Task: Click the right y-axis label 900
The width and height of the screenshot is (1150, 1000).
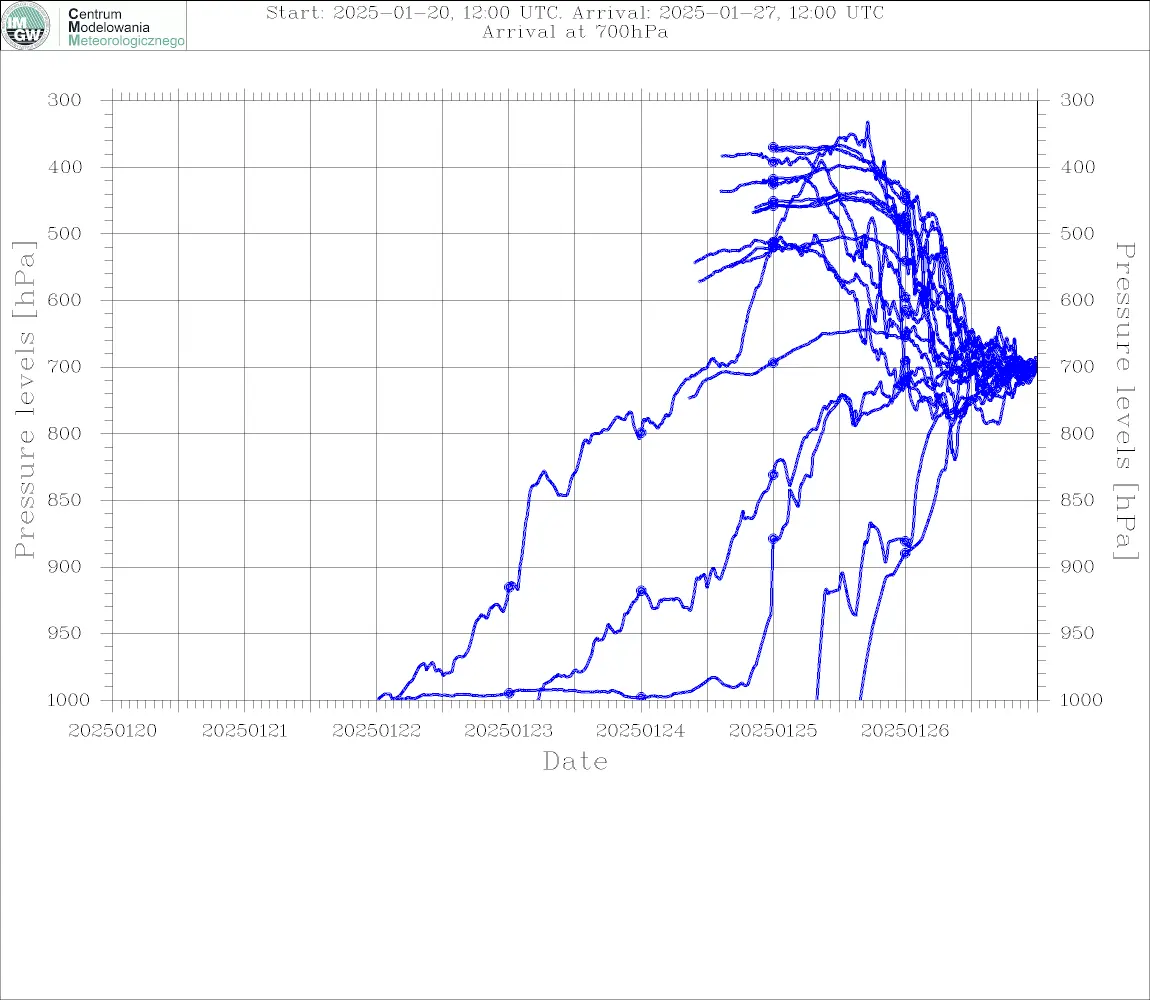Action: 1077,566
